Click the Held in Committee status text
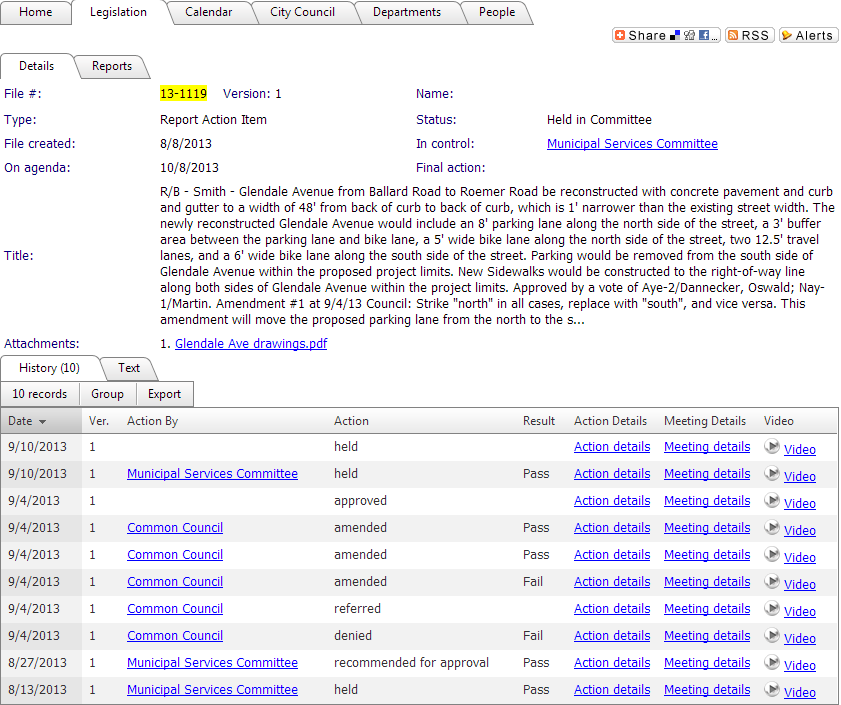This screenshot has width=841, height=705. pos(599,120)
